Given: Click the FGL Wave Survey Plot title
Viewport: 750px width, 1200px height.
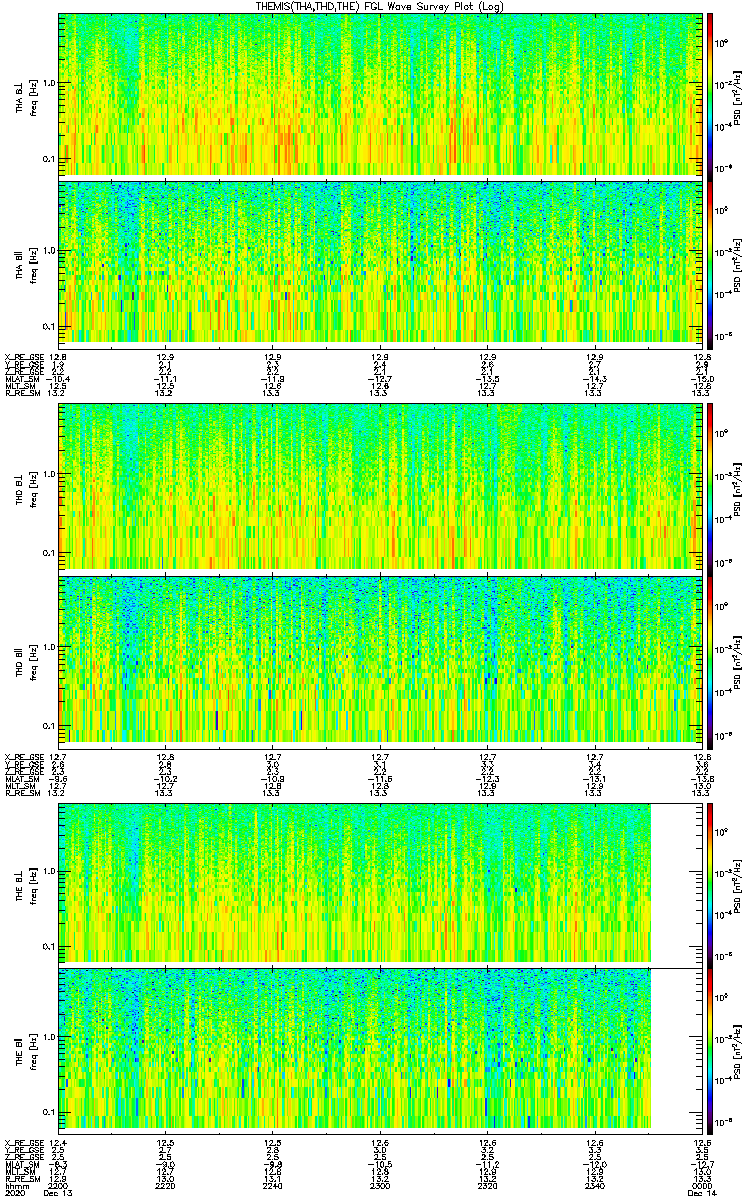Looking at the screenshot, I should tap(380, 7).
